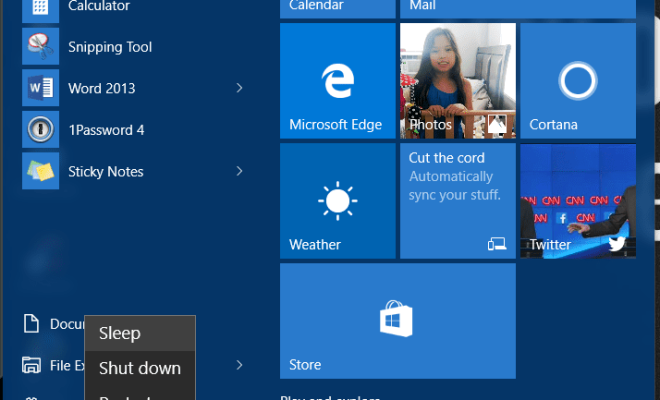Screen dimensions: 660x400
Task: Click the Calculator text label
Action: coord(99,6)
